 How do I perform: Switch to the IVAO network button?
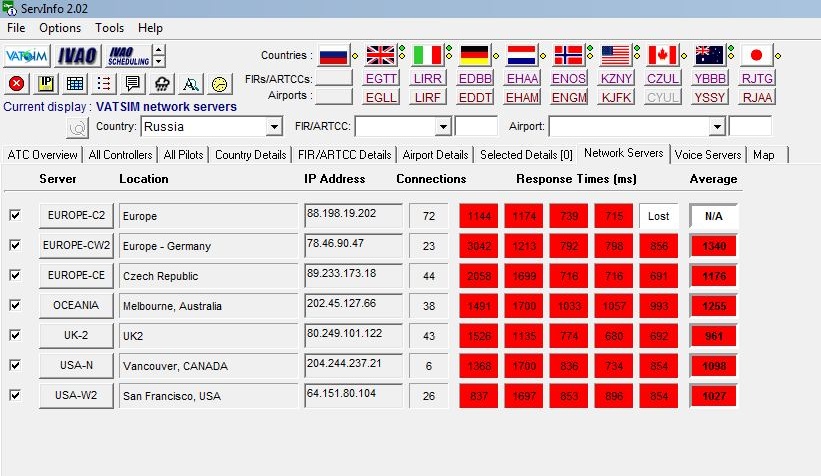[x=77, y=55]
